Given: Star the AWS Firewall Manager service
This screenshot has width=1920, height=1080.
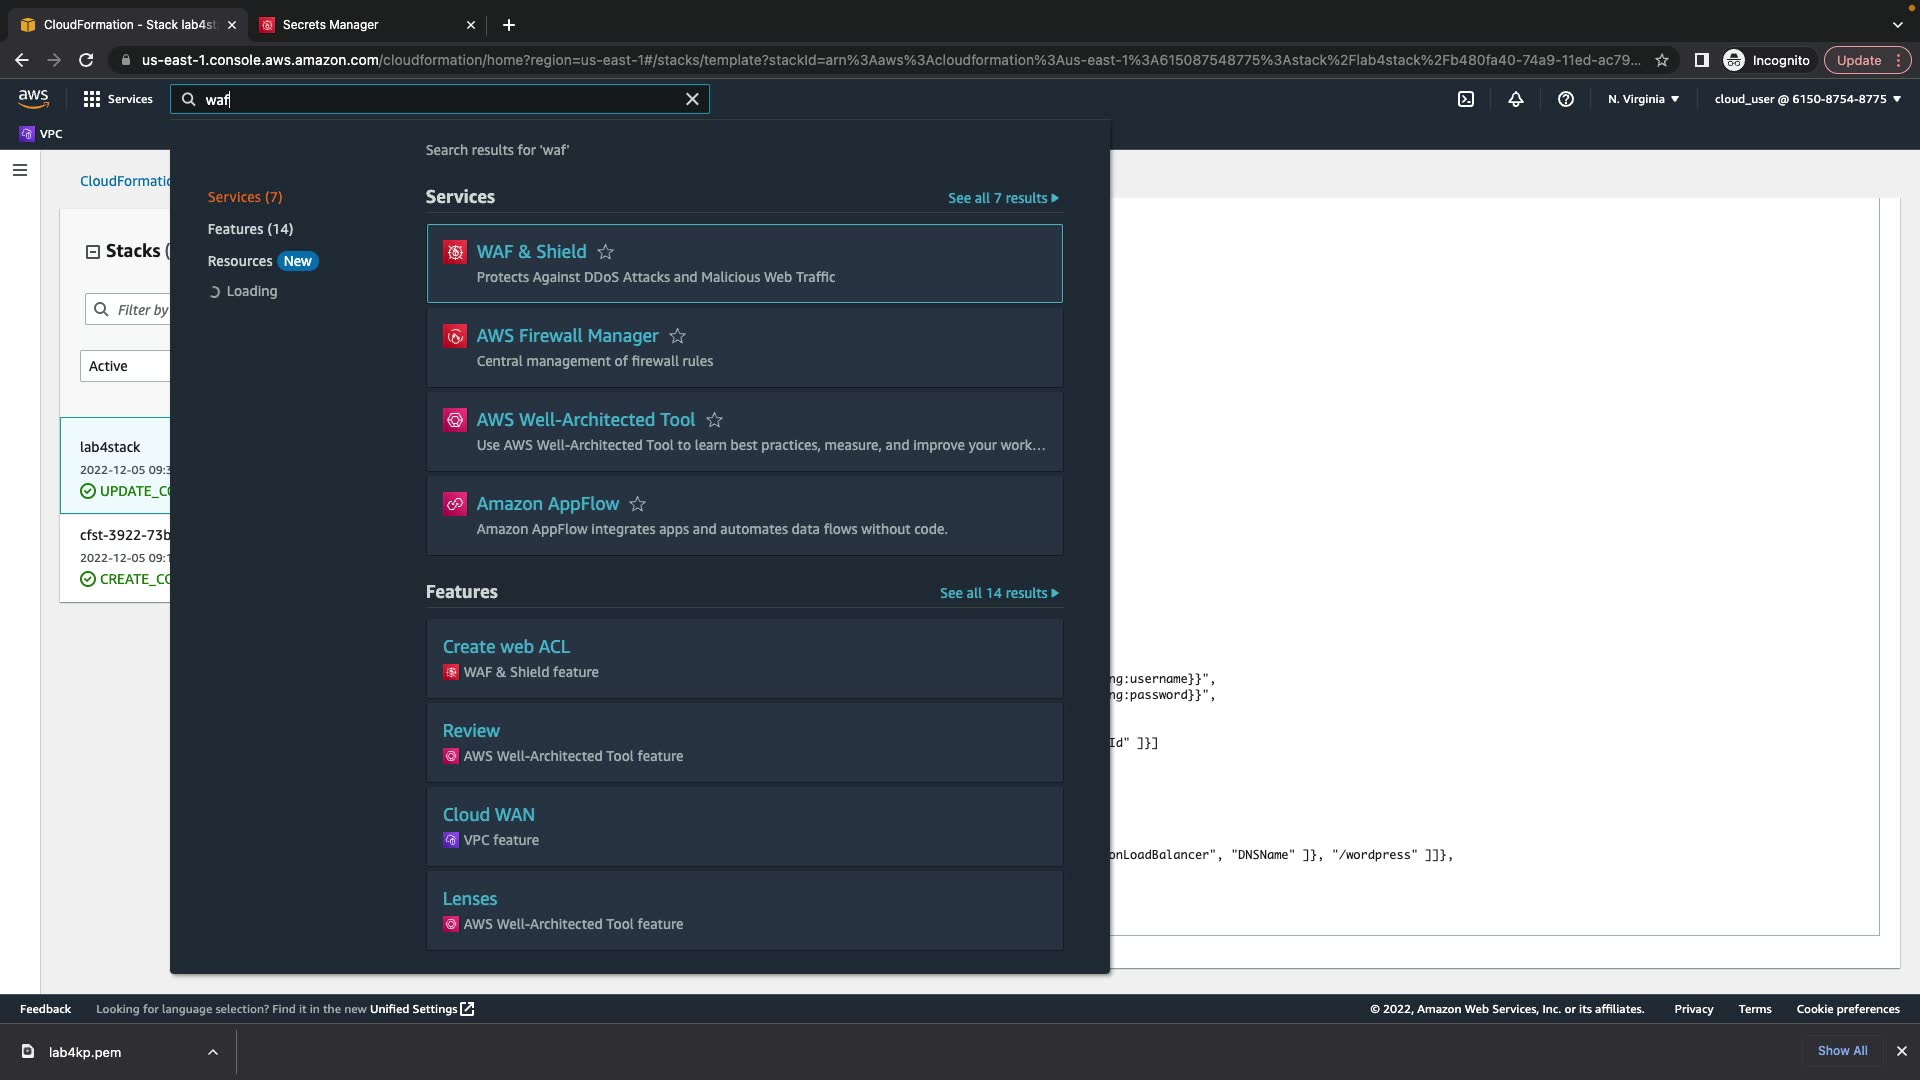Looking at the screenshot, I should point(677,336).
